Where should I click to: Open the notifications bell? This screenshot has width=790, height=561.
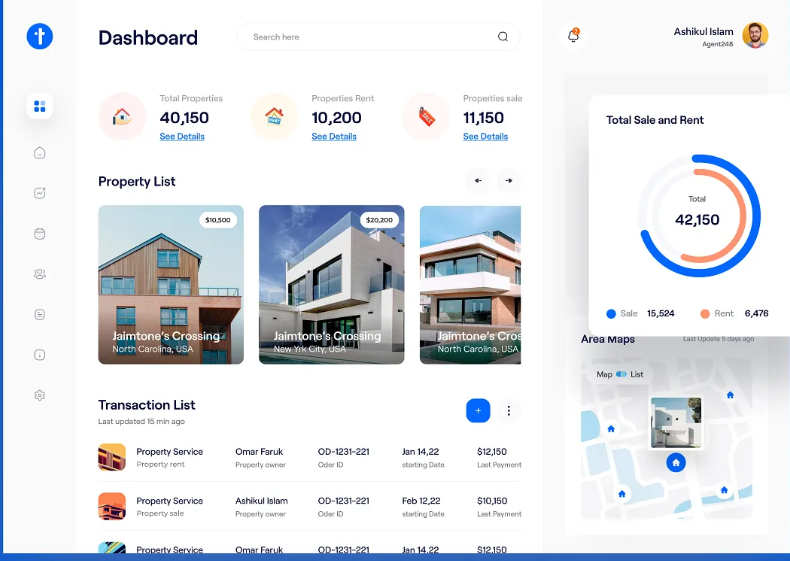point(573,36)
